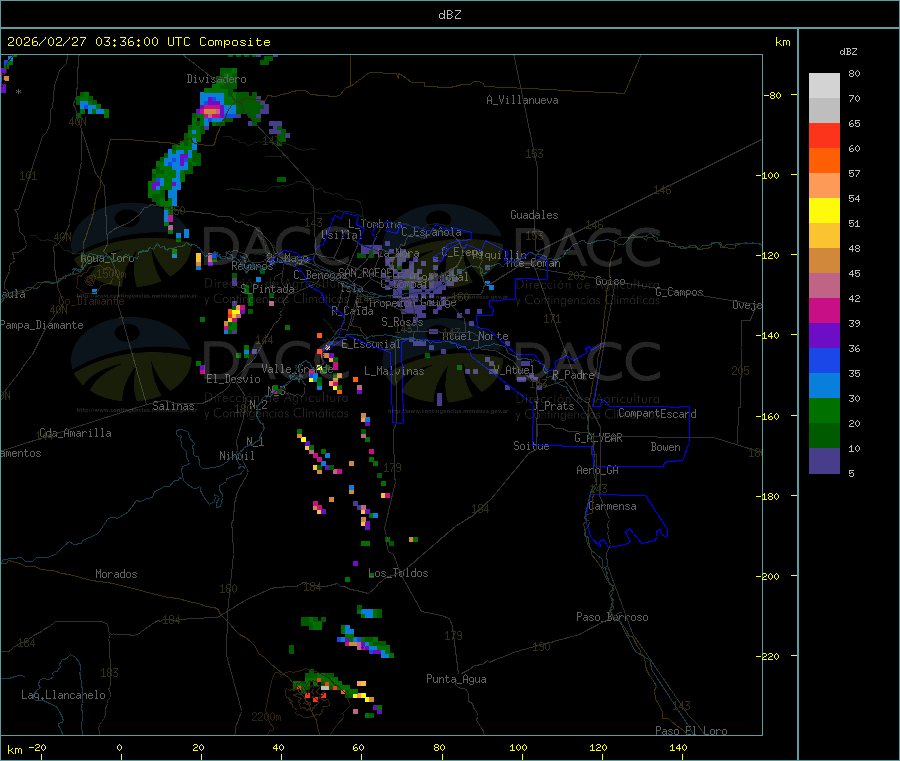Click the dBZ title at top
900x761 pixels.
click(449, 15)
